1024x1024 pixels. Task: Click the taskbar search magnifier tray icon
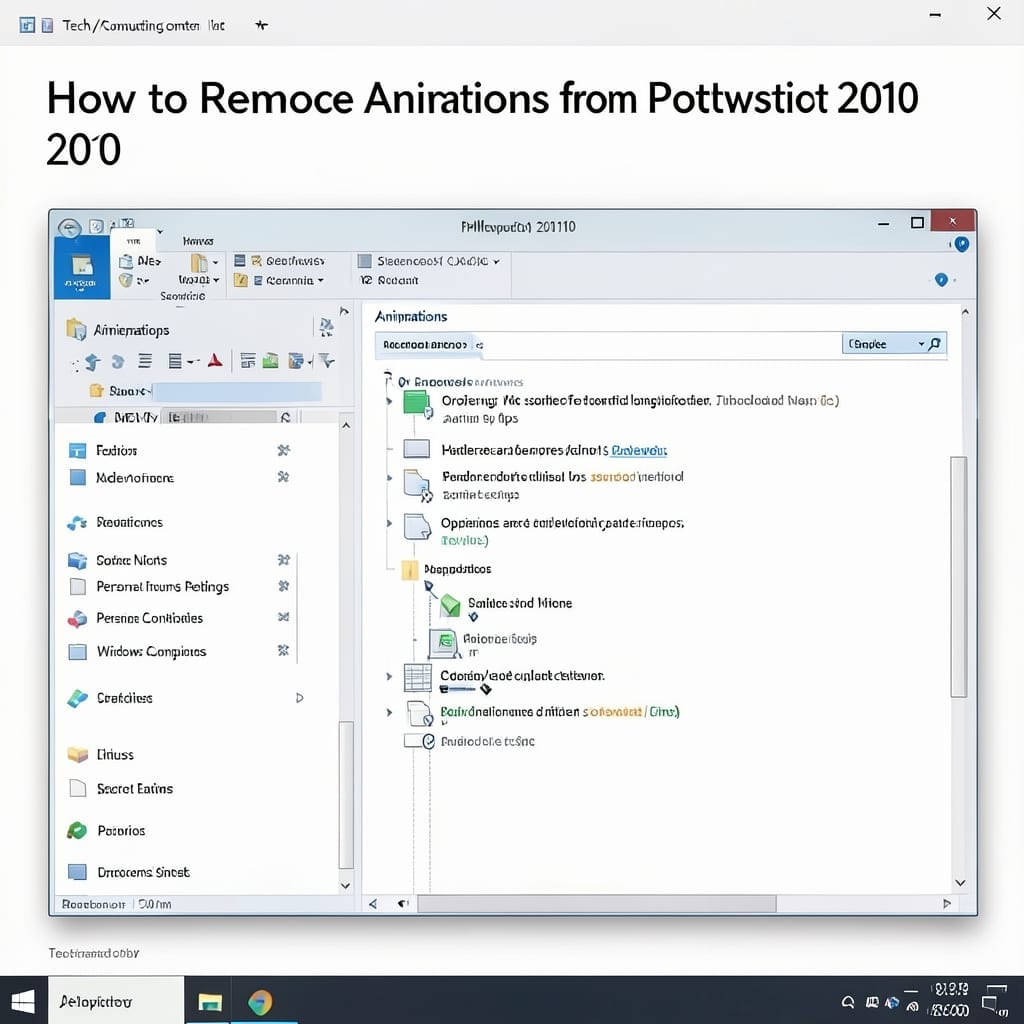pyautogui.click(x=848, y=1002)
